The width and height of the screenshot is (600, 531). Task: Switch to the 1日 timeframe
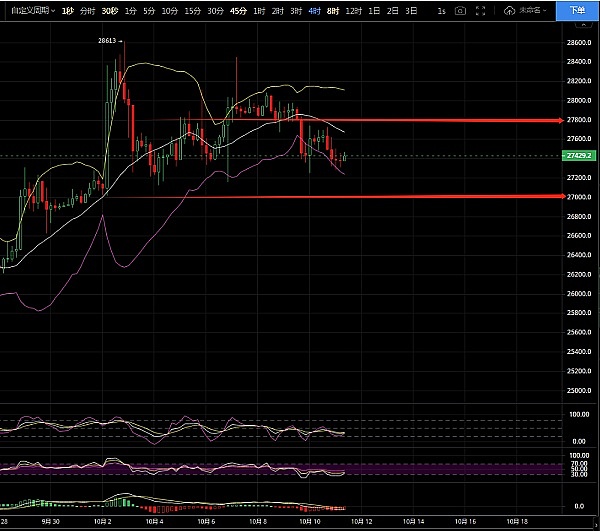pos(373,10)
